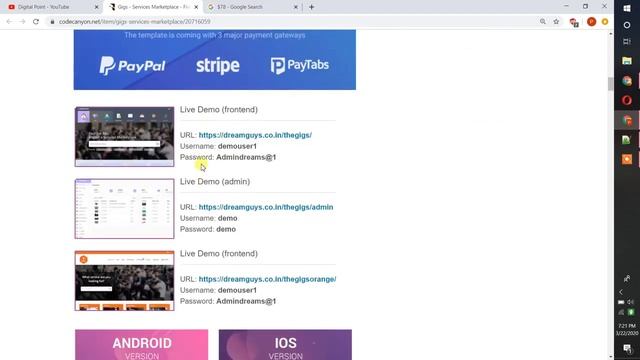Click the battery tray icon
640x360 pixels.
pos(621,302)
